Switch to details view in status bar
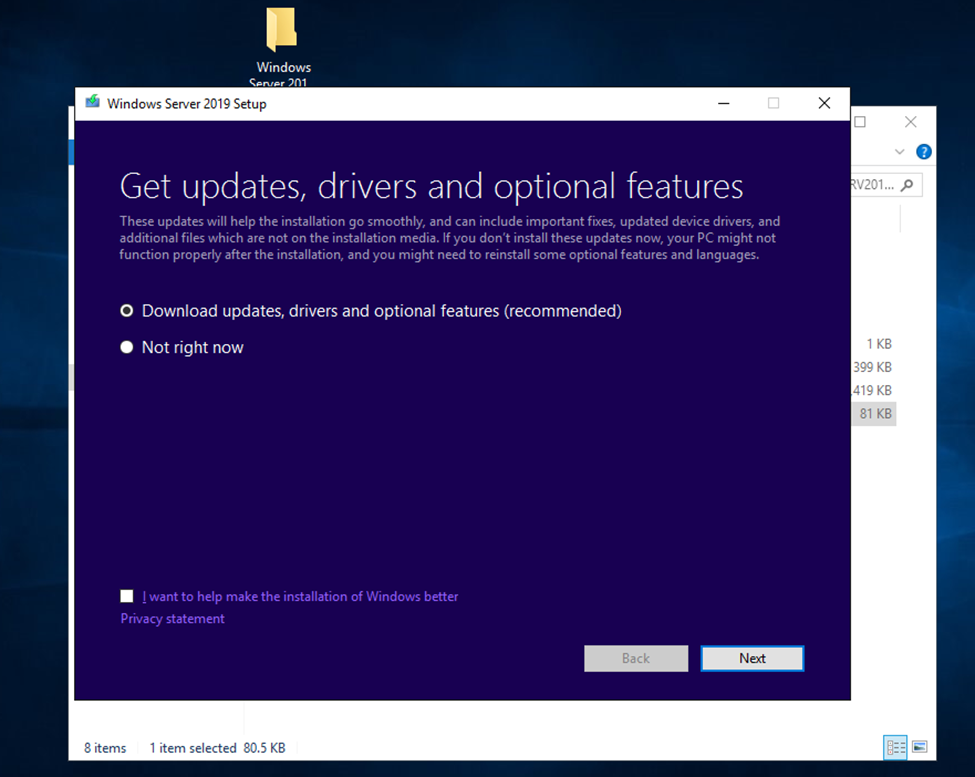This screenshot has width=975, height=777. [x=895, y=747]
